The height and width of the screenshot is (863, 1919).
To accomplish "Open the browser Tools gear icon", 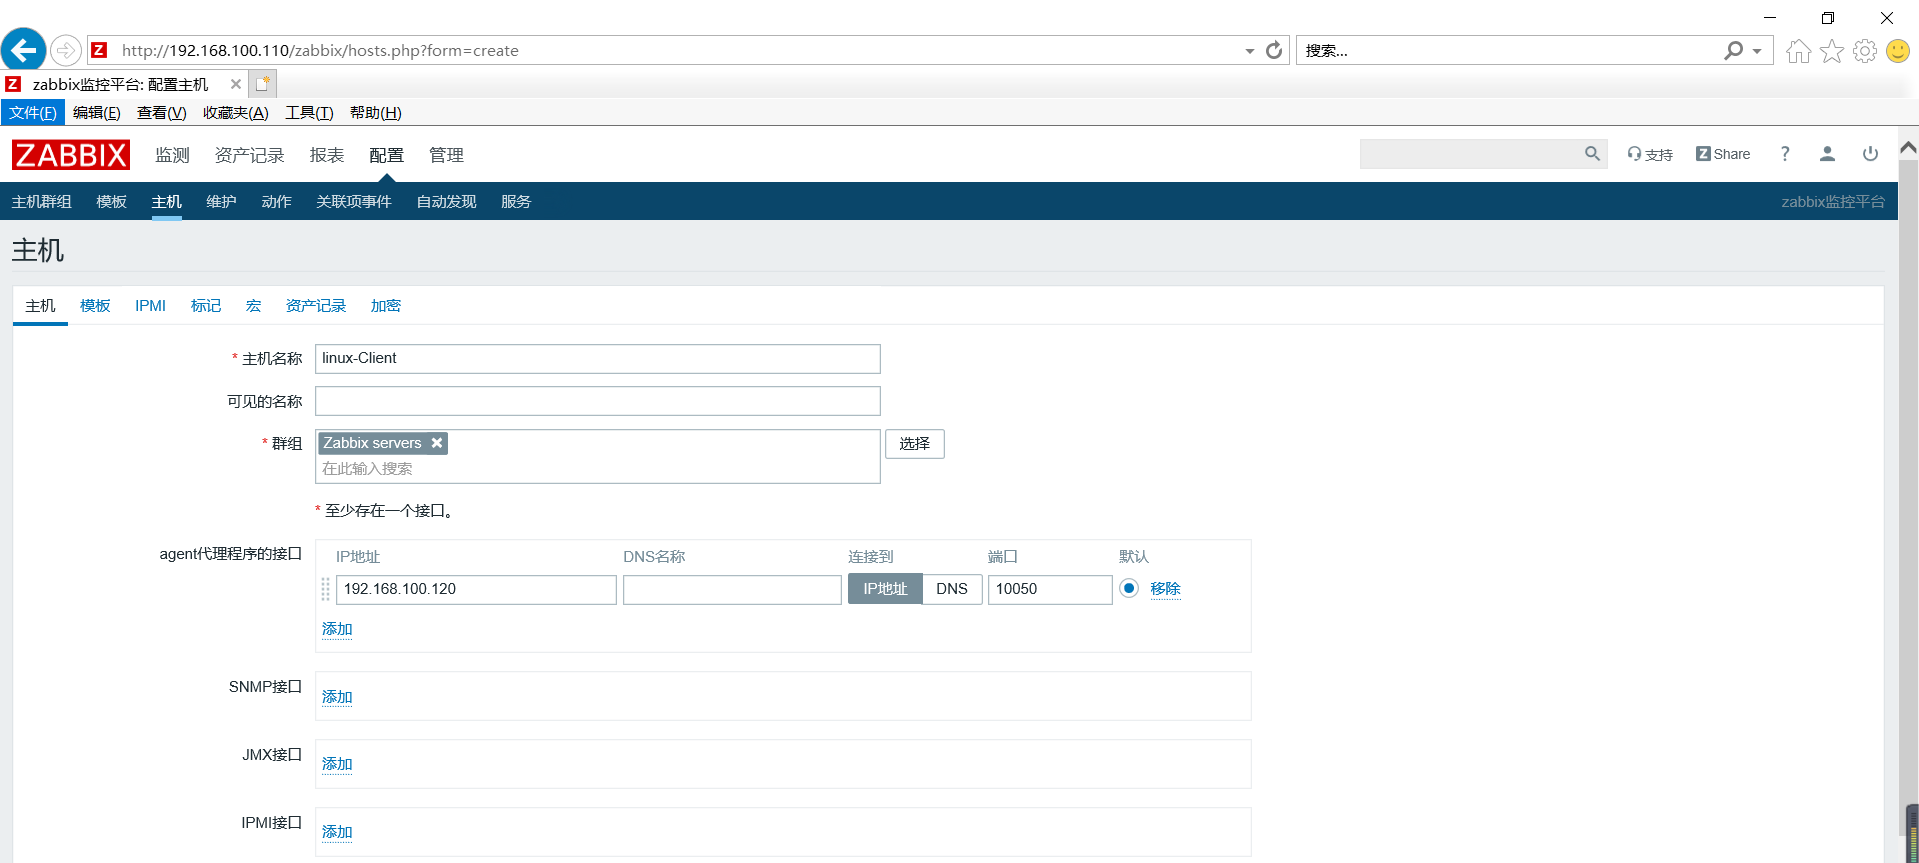I will click(1865, 51).
